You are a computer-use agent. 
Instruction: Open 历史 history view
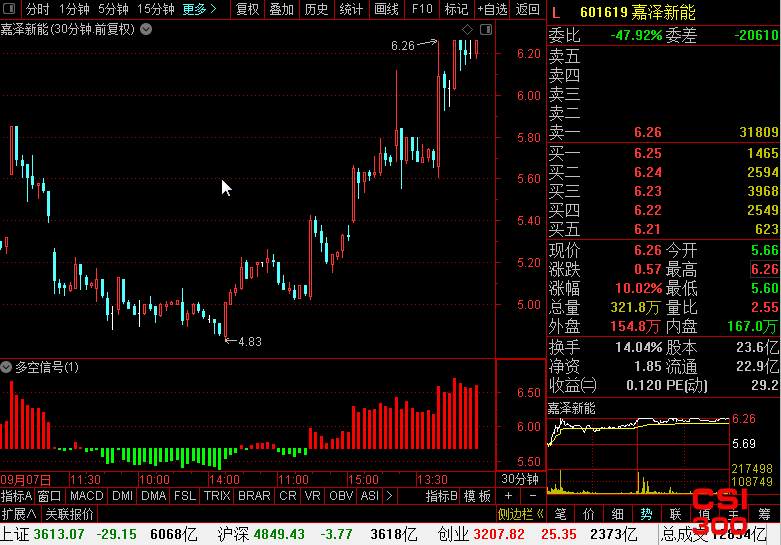[x=317, y=9]
